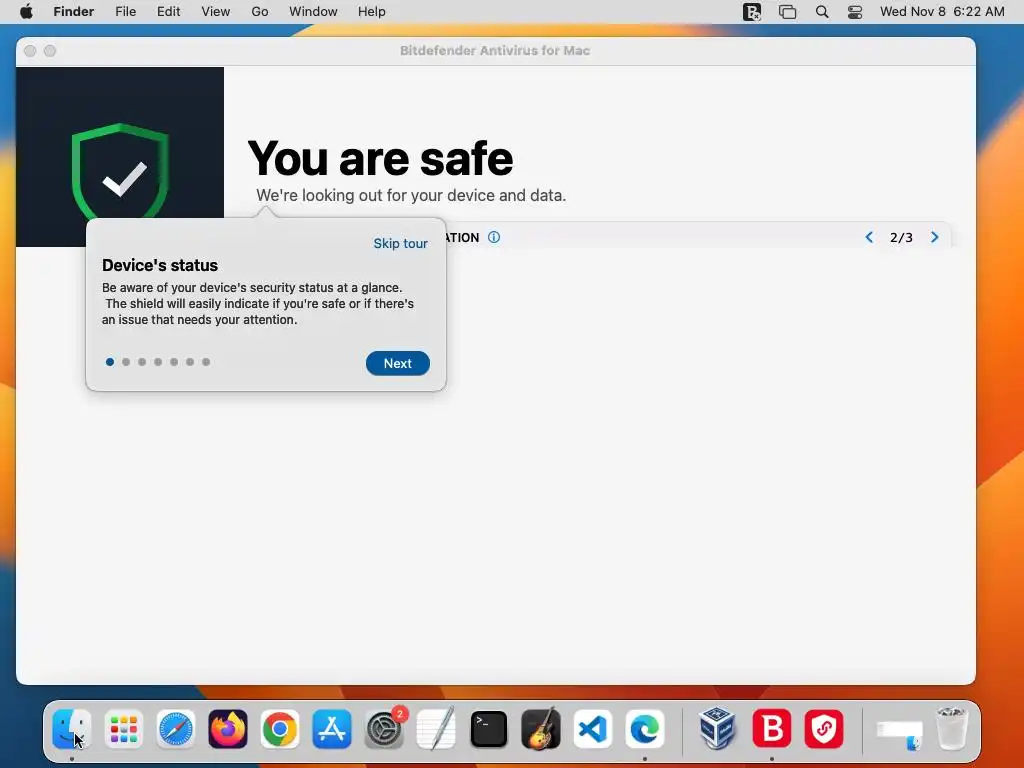Launch Safari from the Dock
This screenshot has height=768, width=1024.
pos(176,729)
